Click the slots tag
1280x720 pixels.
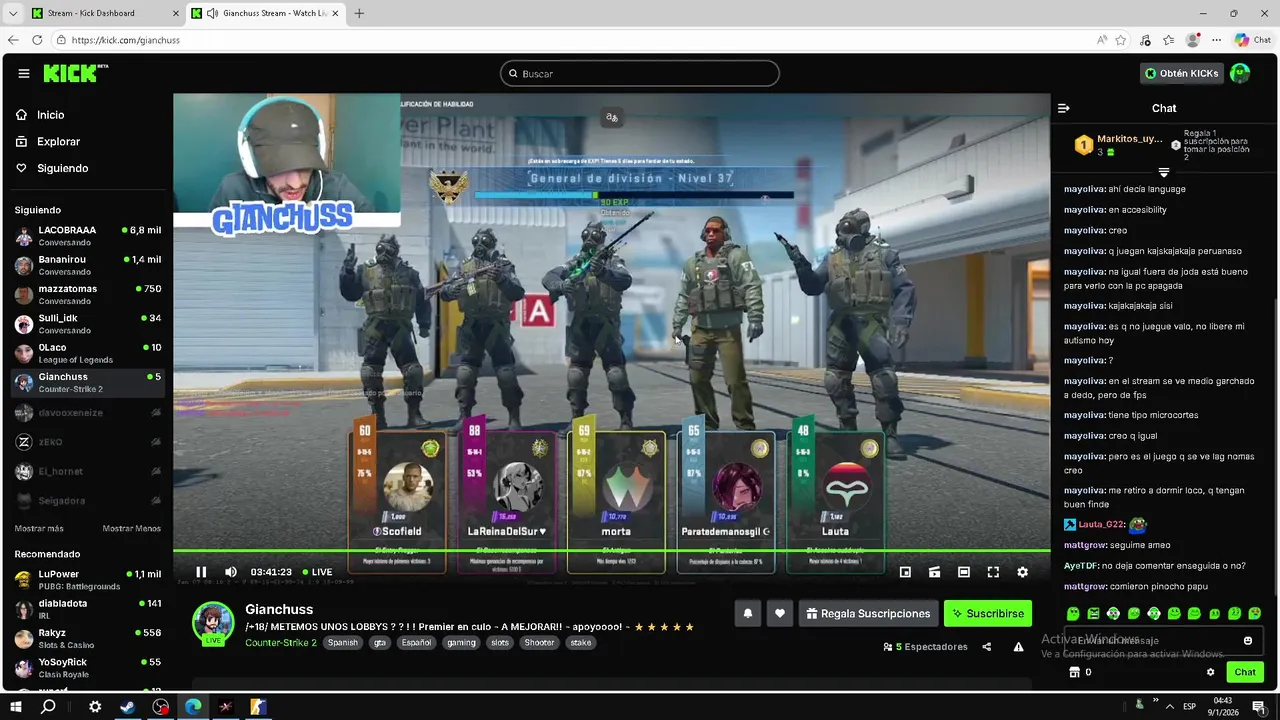[x=499, y=643]
